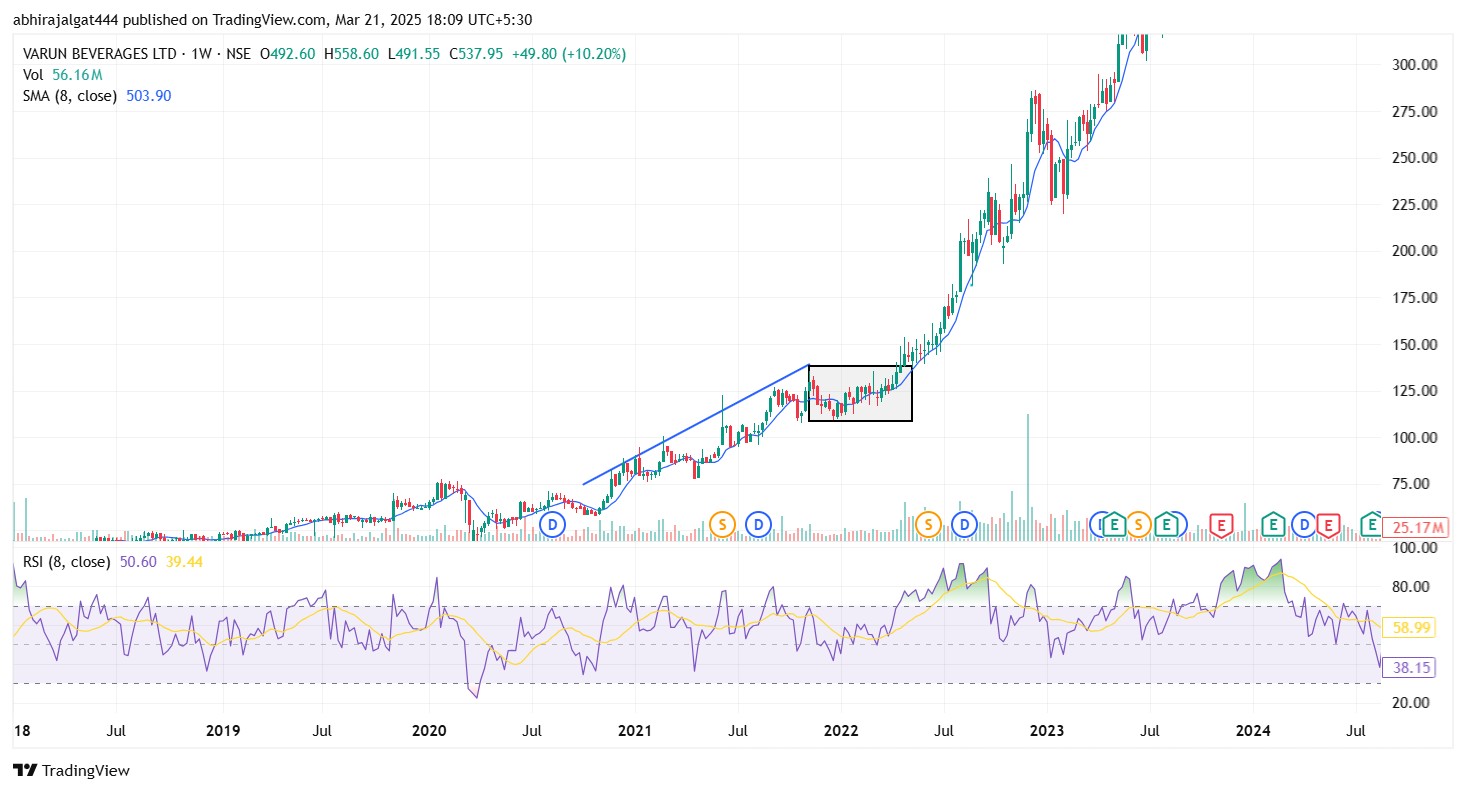The width and height of the screenshot is (1466, 792).
Task: Open green earnings marker just after 2024 label
Action: tap(1273, 524)
